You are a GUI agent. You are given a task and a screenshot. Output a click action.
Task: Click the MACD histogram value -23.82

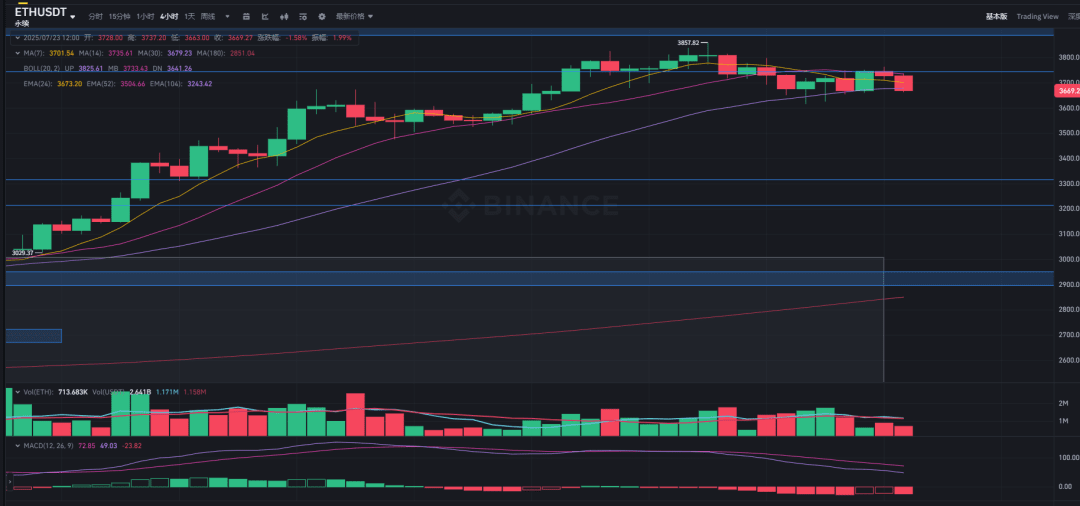pos(132,446)
